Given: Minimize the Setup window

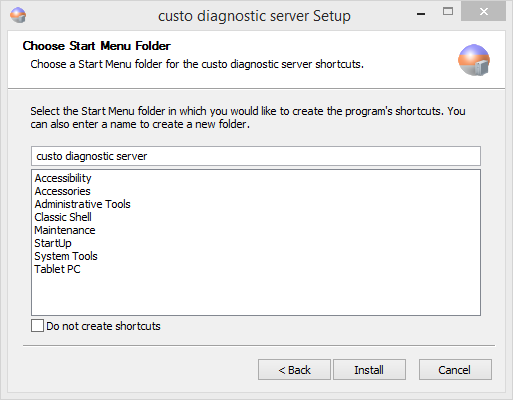Looking at the screenshot, I should 421,13.
